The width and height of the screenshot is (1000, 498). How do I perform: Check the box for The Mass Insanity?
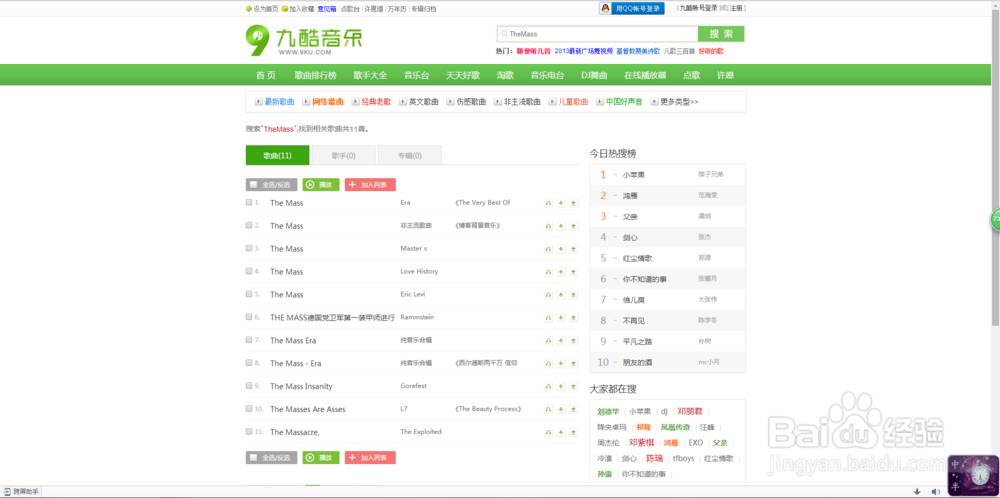pos(249,386)
